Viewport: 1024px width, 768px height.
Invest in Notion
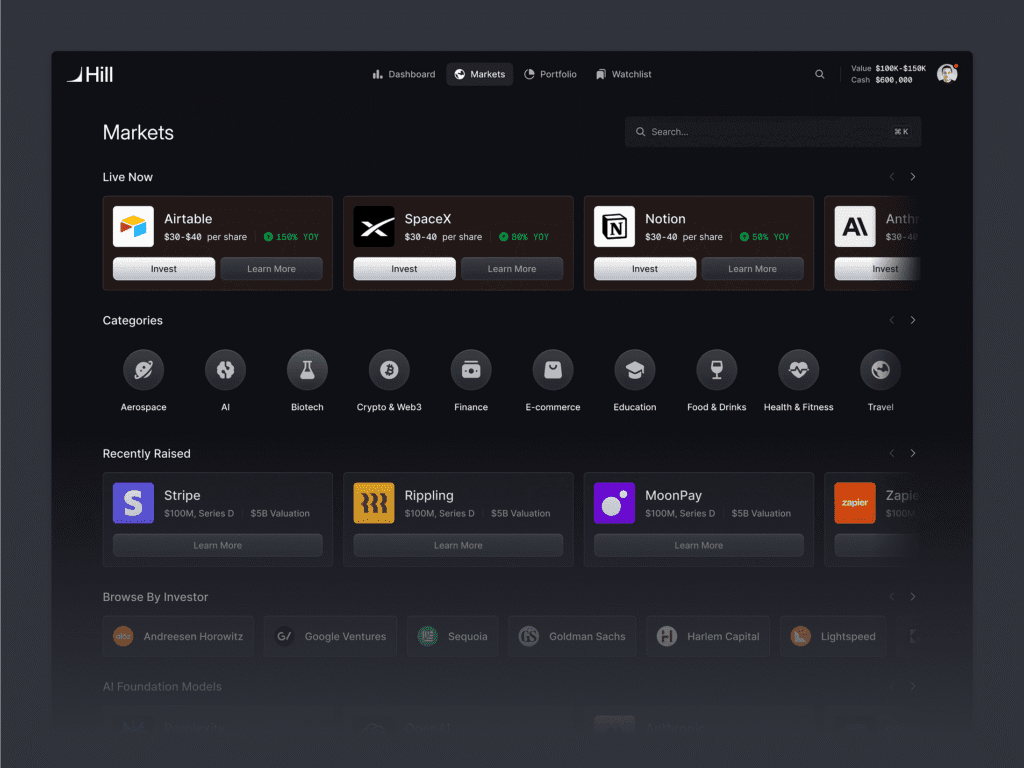pos(645,269)
